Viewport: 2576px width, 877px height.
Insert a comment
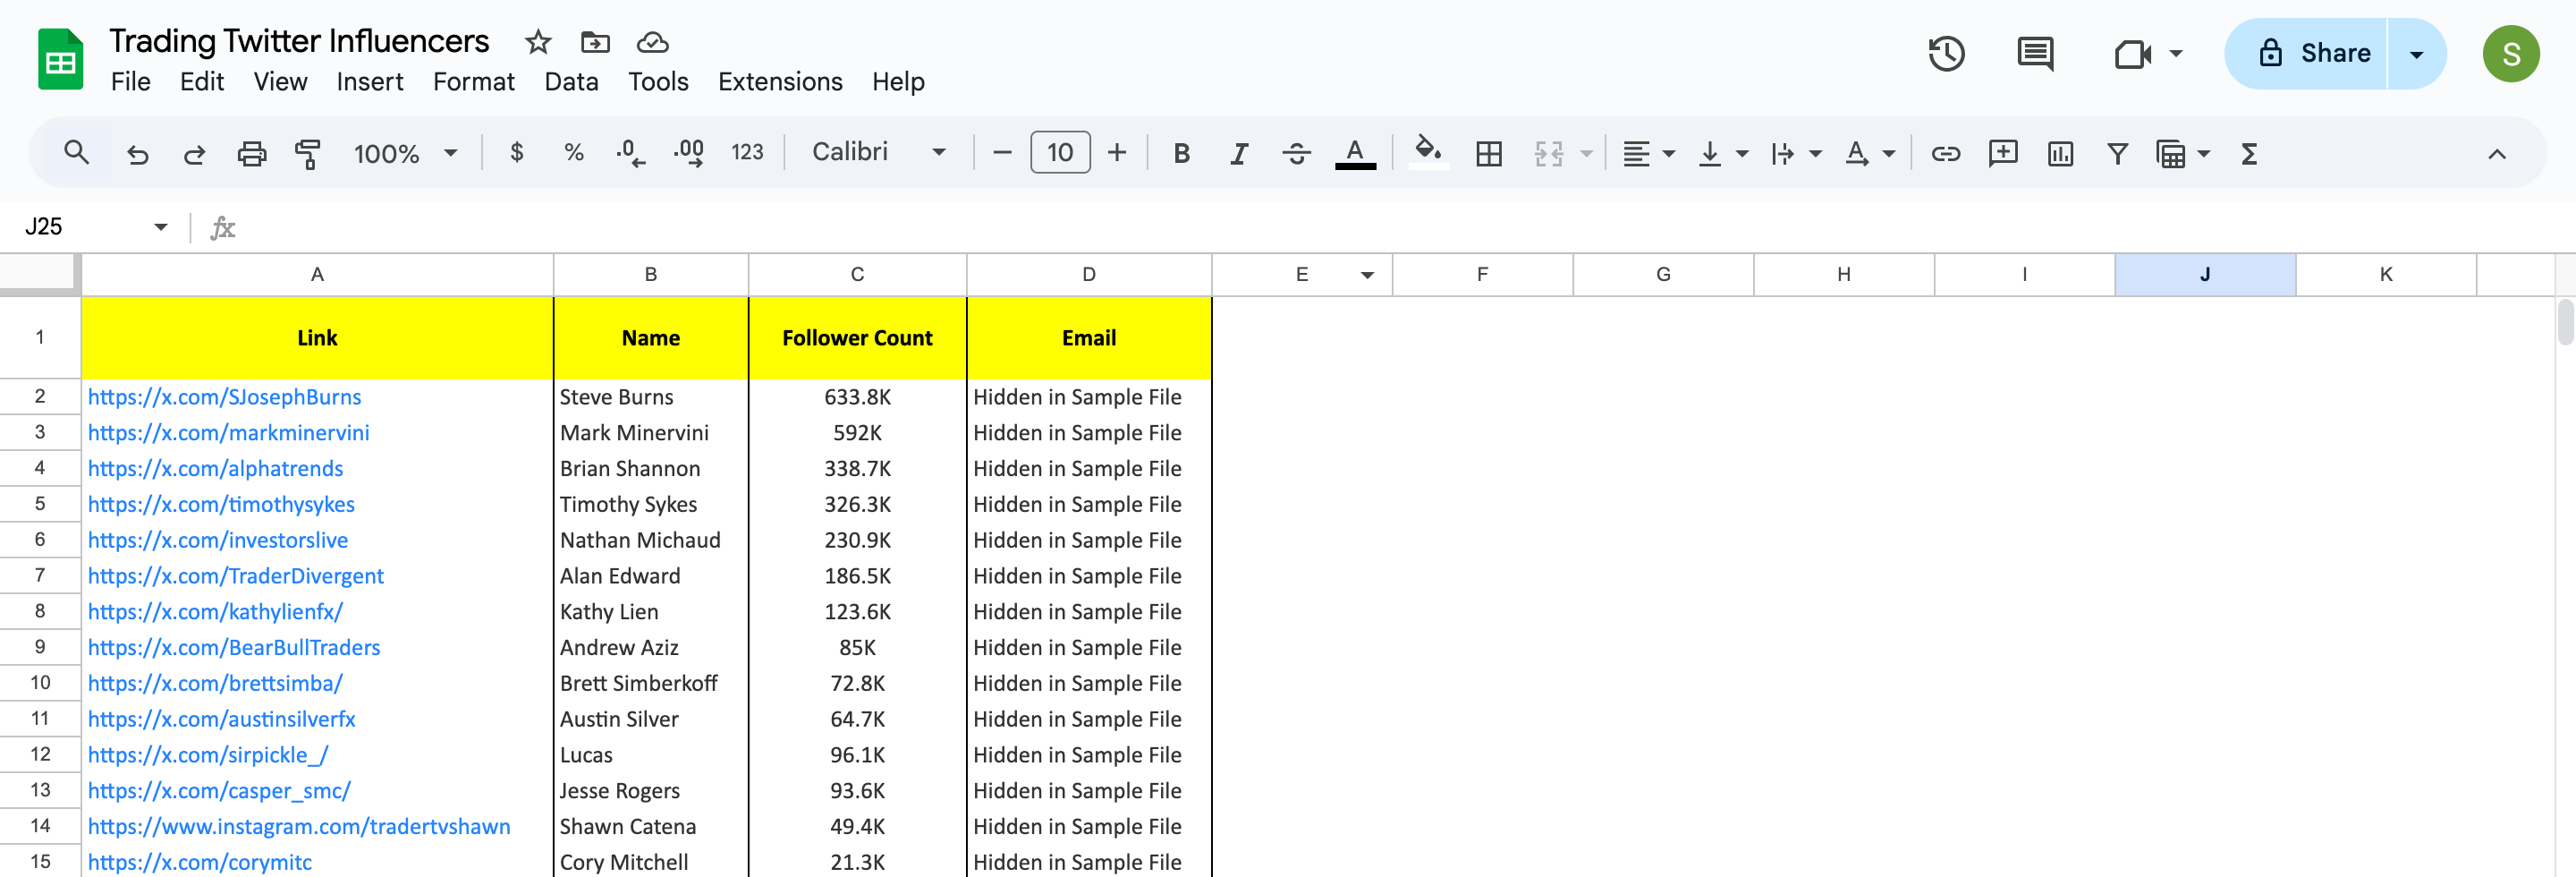(x=2003, y=153)
